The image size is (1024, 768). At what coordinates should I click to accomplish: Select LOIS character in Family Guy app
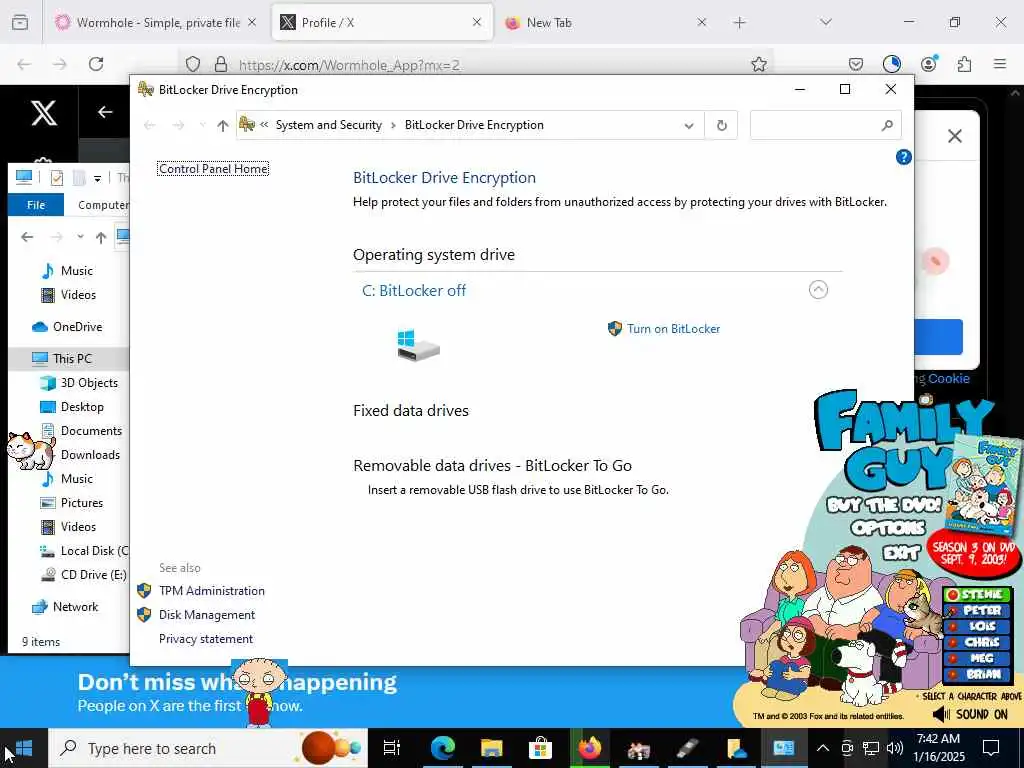coord(976,626)
